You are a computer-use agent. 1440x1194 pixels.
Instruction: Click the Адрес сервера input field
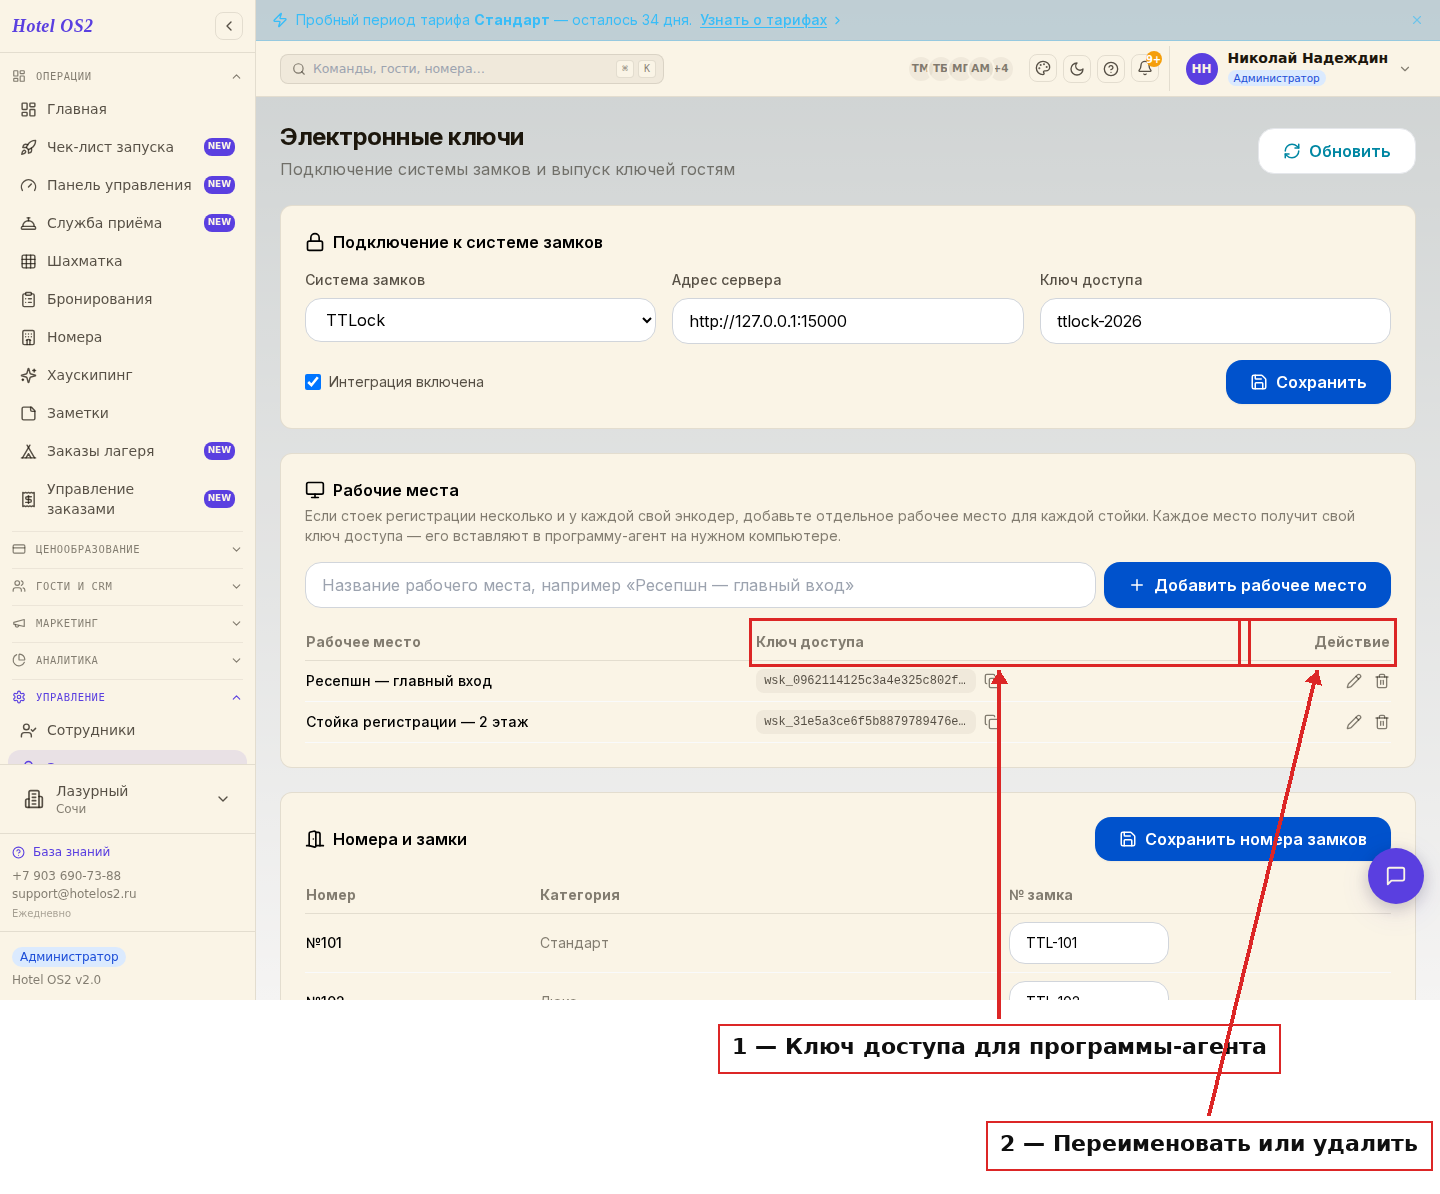(848, 321)
